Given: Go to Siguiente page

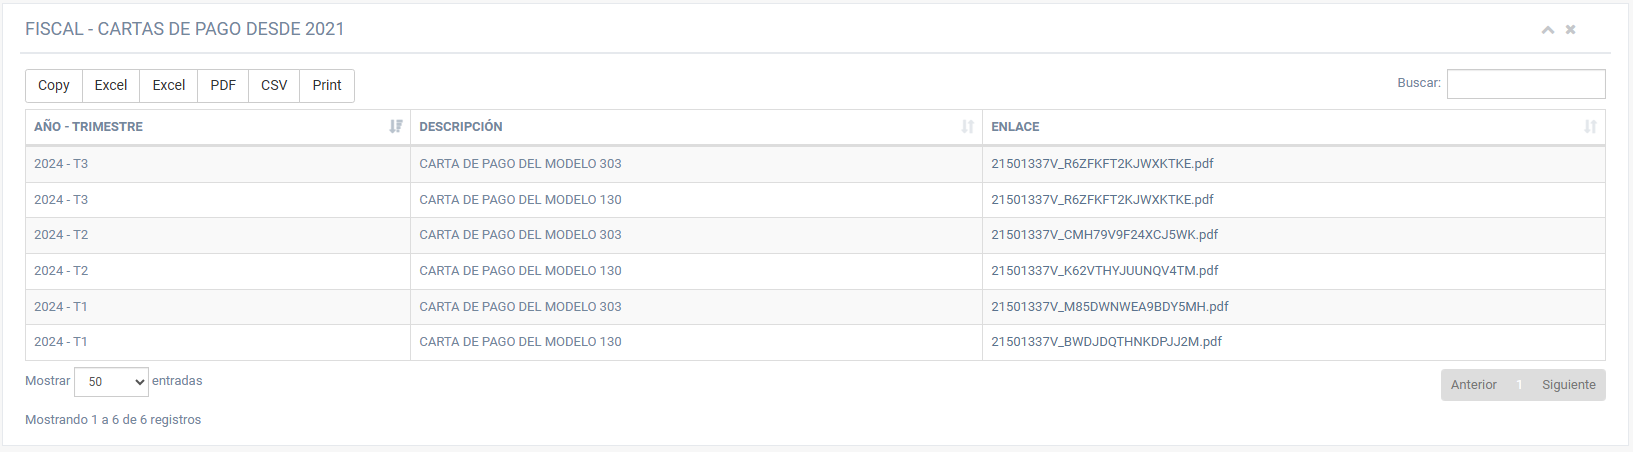Looking at the screenshot, I should (x=1568, y=385).
